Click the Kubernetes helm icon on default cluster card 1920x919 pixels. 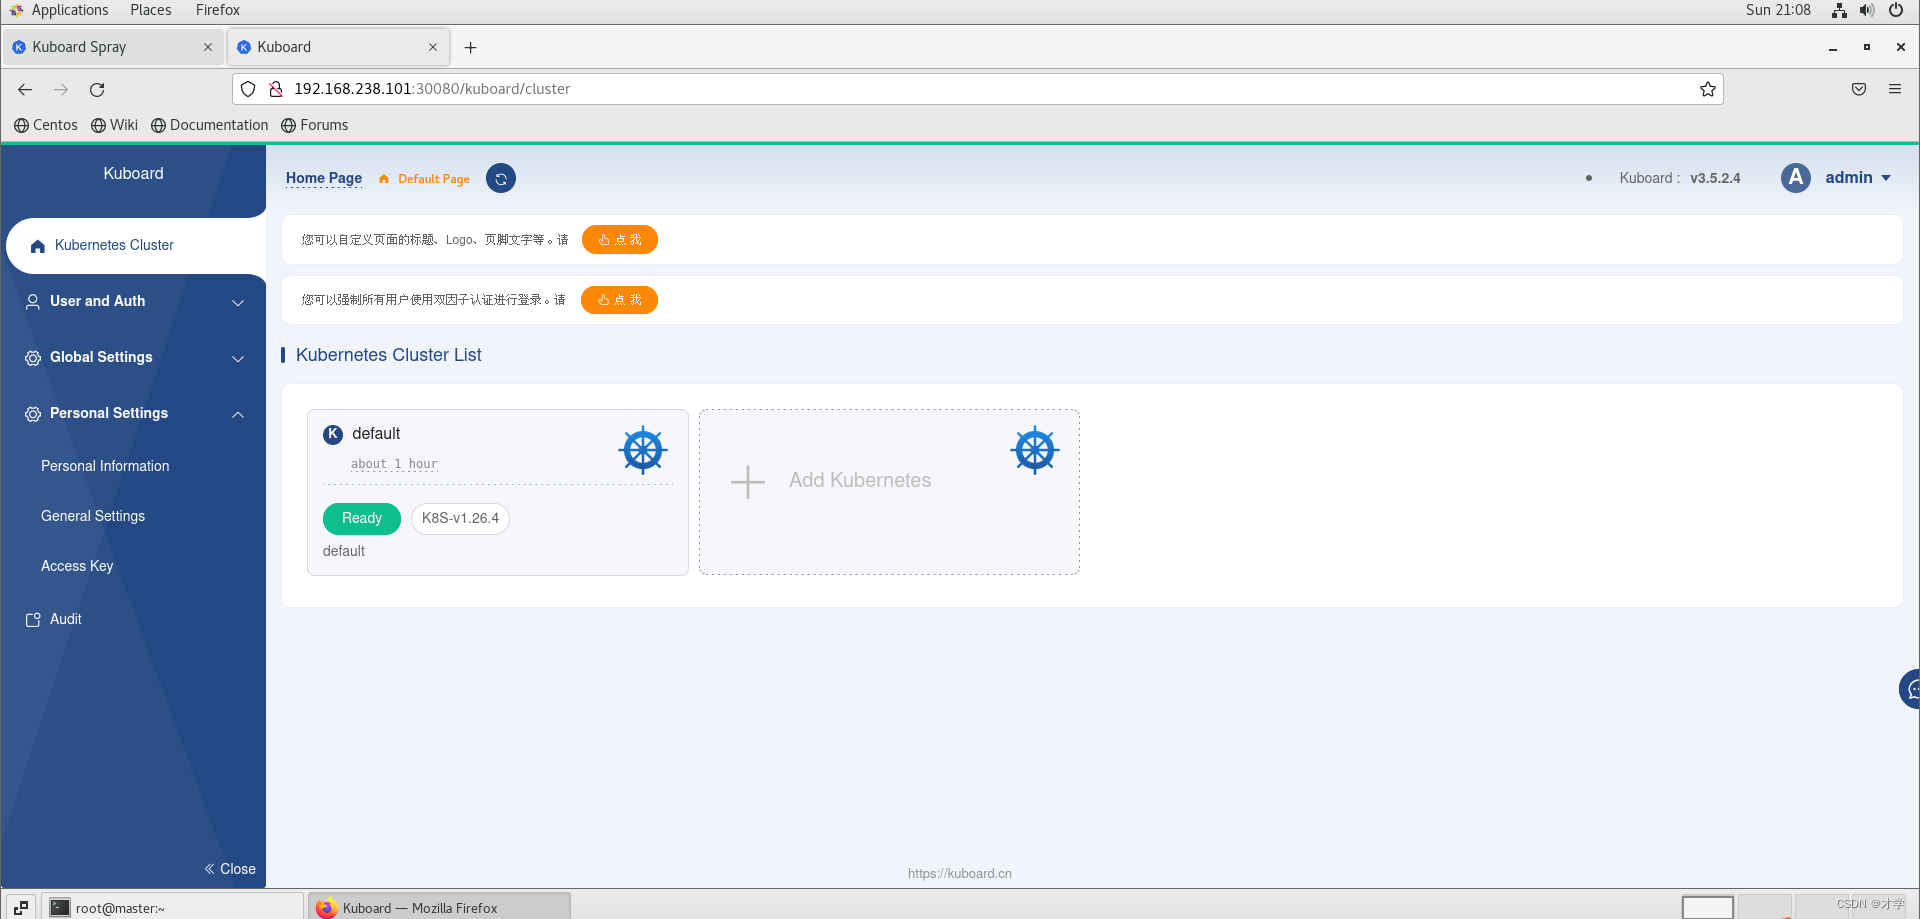[x=643, y=450]
